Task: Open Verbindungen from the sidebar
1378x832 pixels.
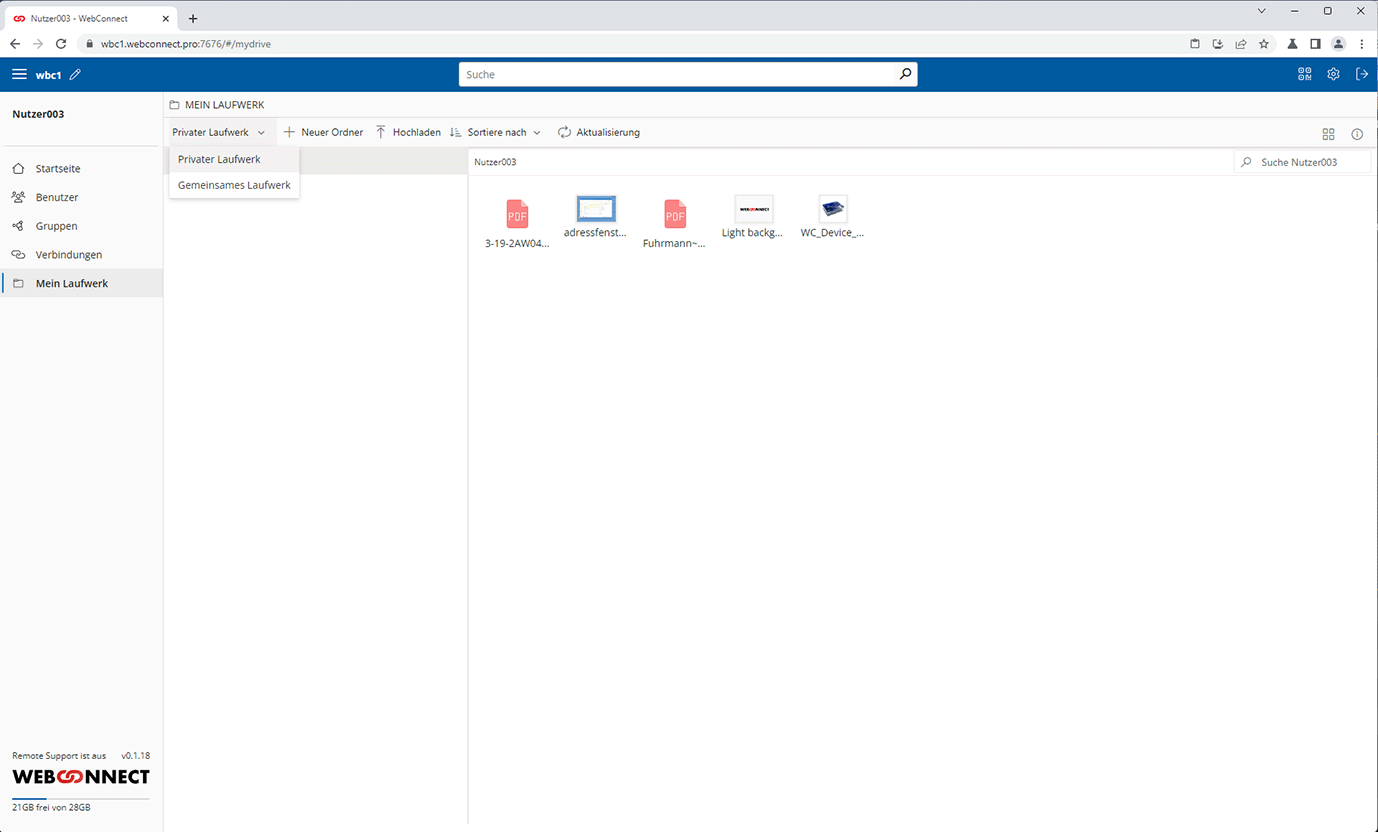Action: coord(68,254)
